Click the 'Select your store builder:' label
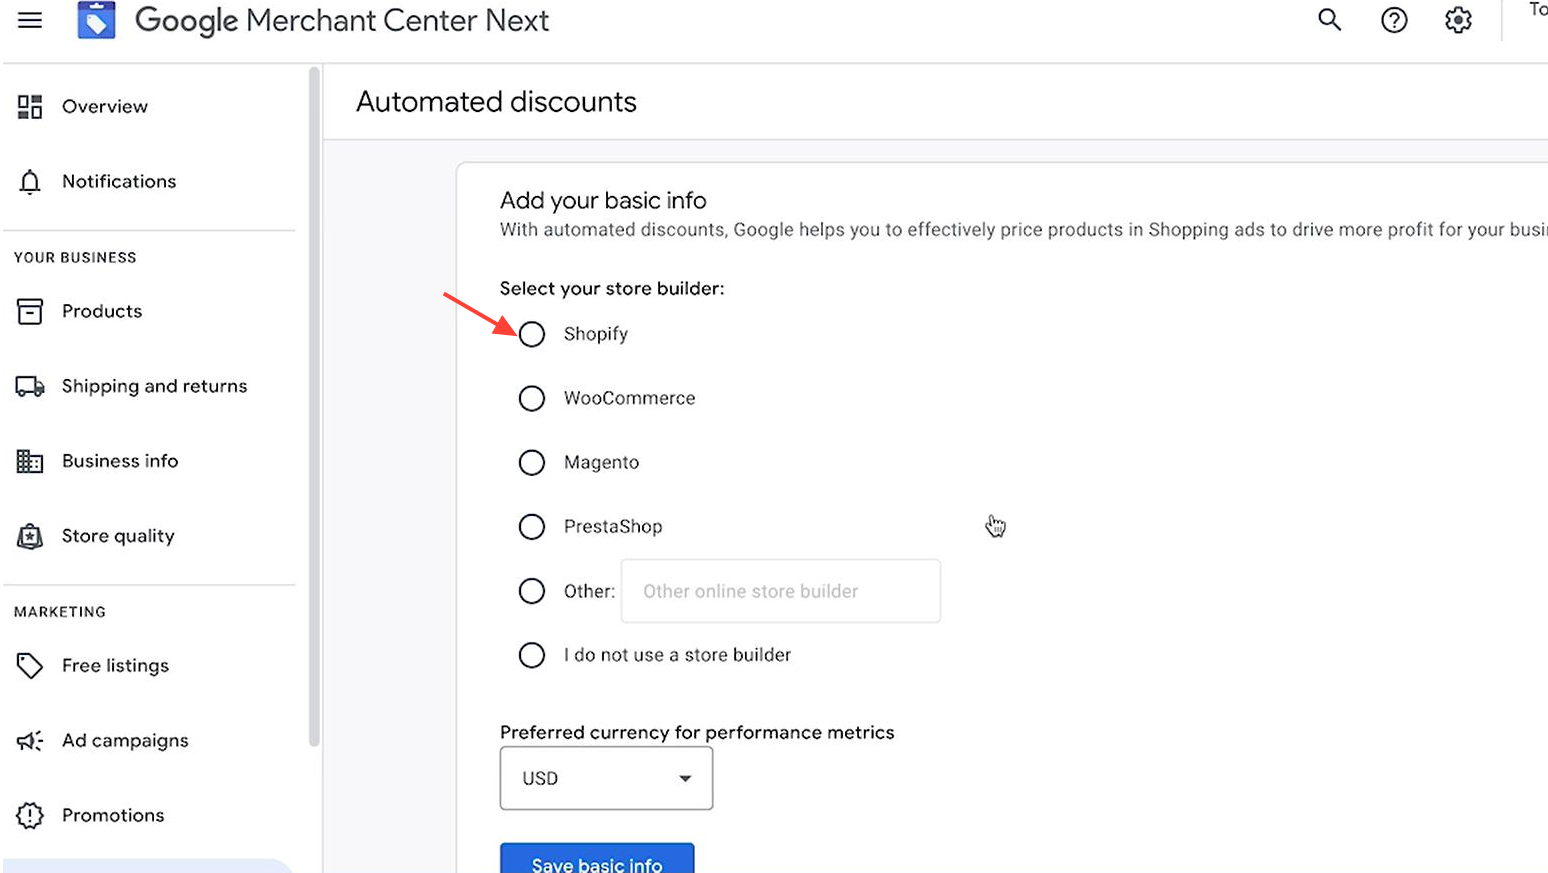This screenshot has height=873, width=1548. pos(612,289)
